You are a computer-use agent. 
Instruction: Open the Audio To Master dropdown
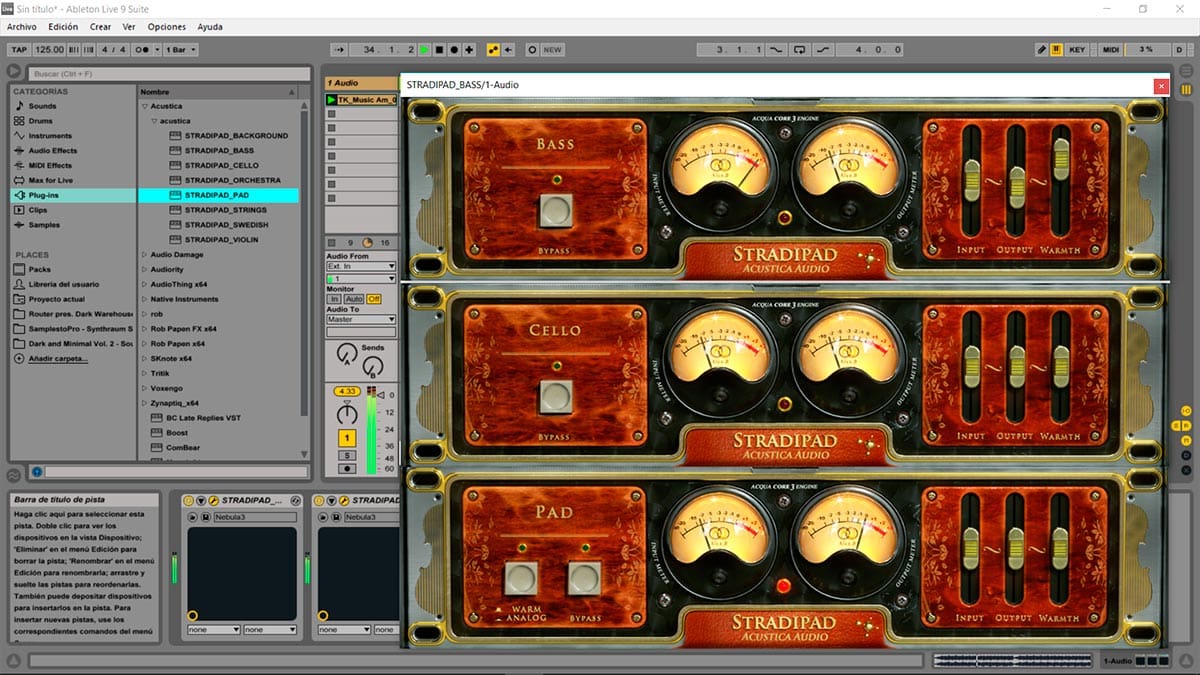361,320
